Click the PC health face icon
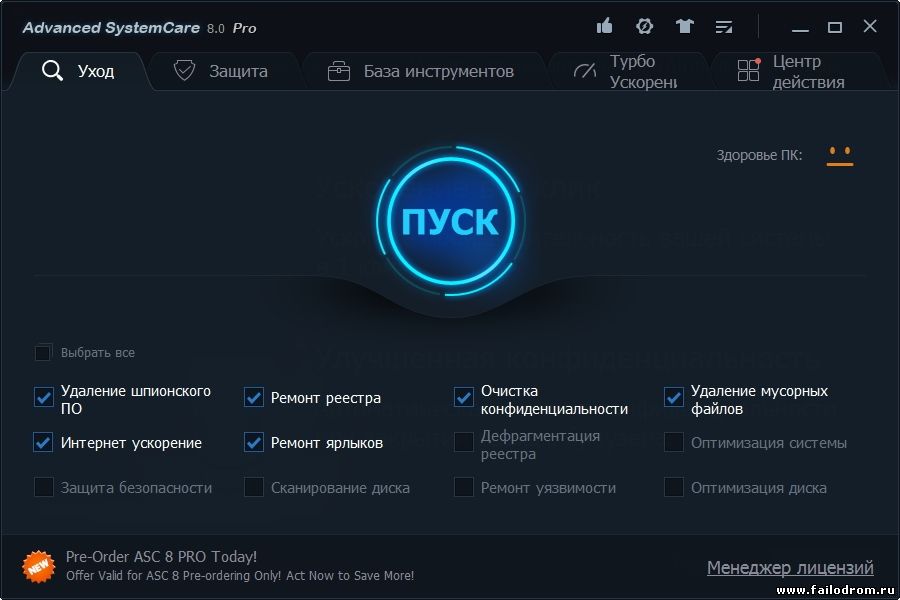The width and height of the screenshot is (900, 600). coord(840,156)
